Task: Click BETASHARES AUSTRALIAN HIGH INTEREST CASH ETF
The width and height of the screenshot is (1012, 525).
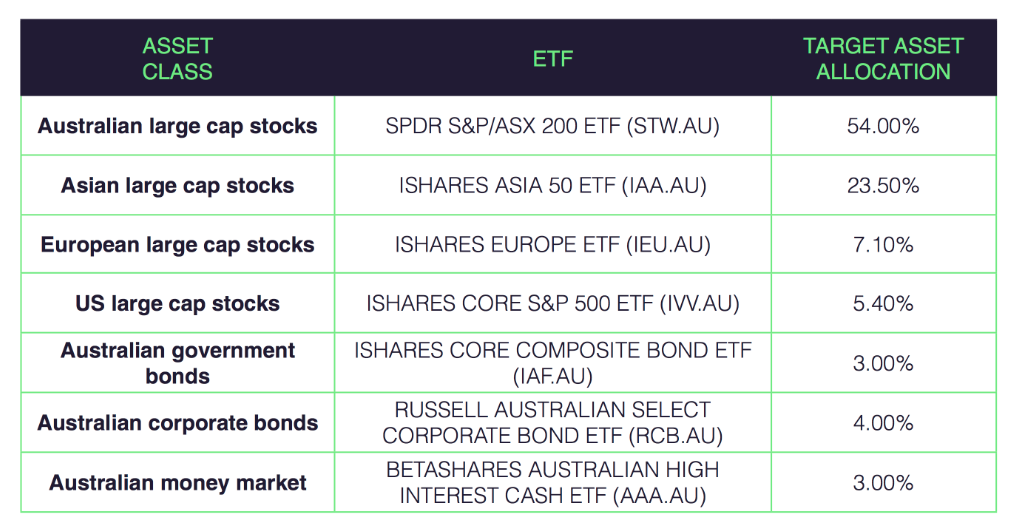Action: pyautogui.click(x=552, y=482)
